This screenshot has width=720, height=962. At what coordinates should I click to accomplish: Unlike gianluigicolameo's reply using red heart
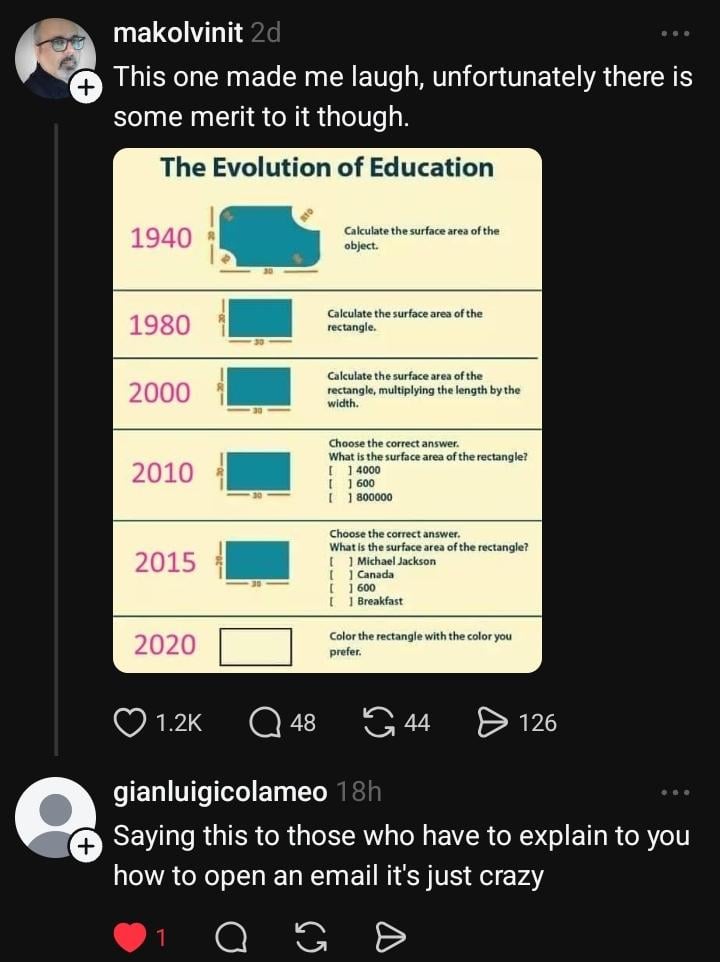(x=129, y=937)
